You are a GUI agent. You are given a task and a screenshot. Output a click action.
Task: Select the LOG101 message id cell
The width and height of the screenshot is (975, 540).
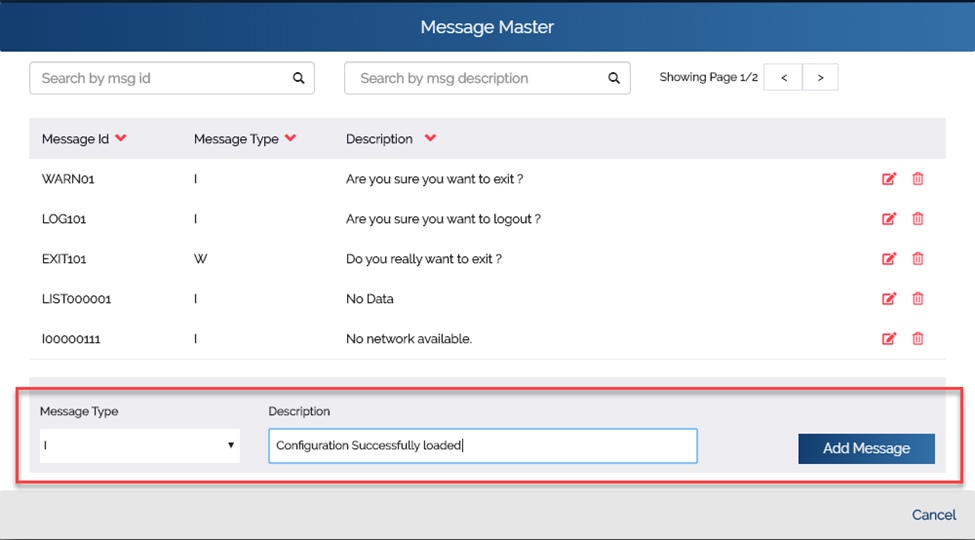pos(64,219)
